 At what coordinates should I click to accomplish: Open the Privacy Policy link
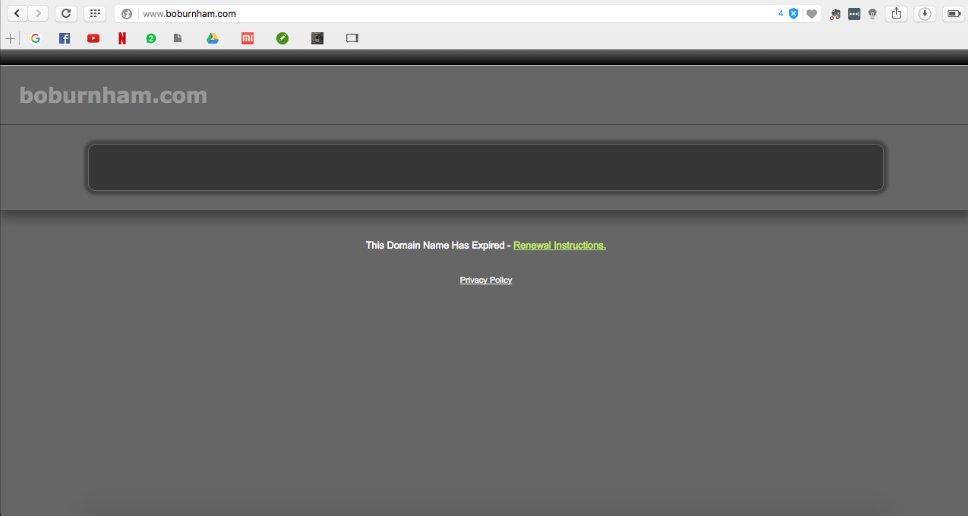[486, 280]
